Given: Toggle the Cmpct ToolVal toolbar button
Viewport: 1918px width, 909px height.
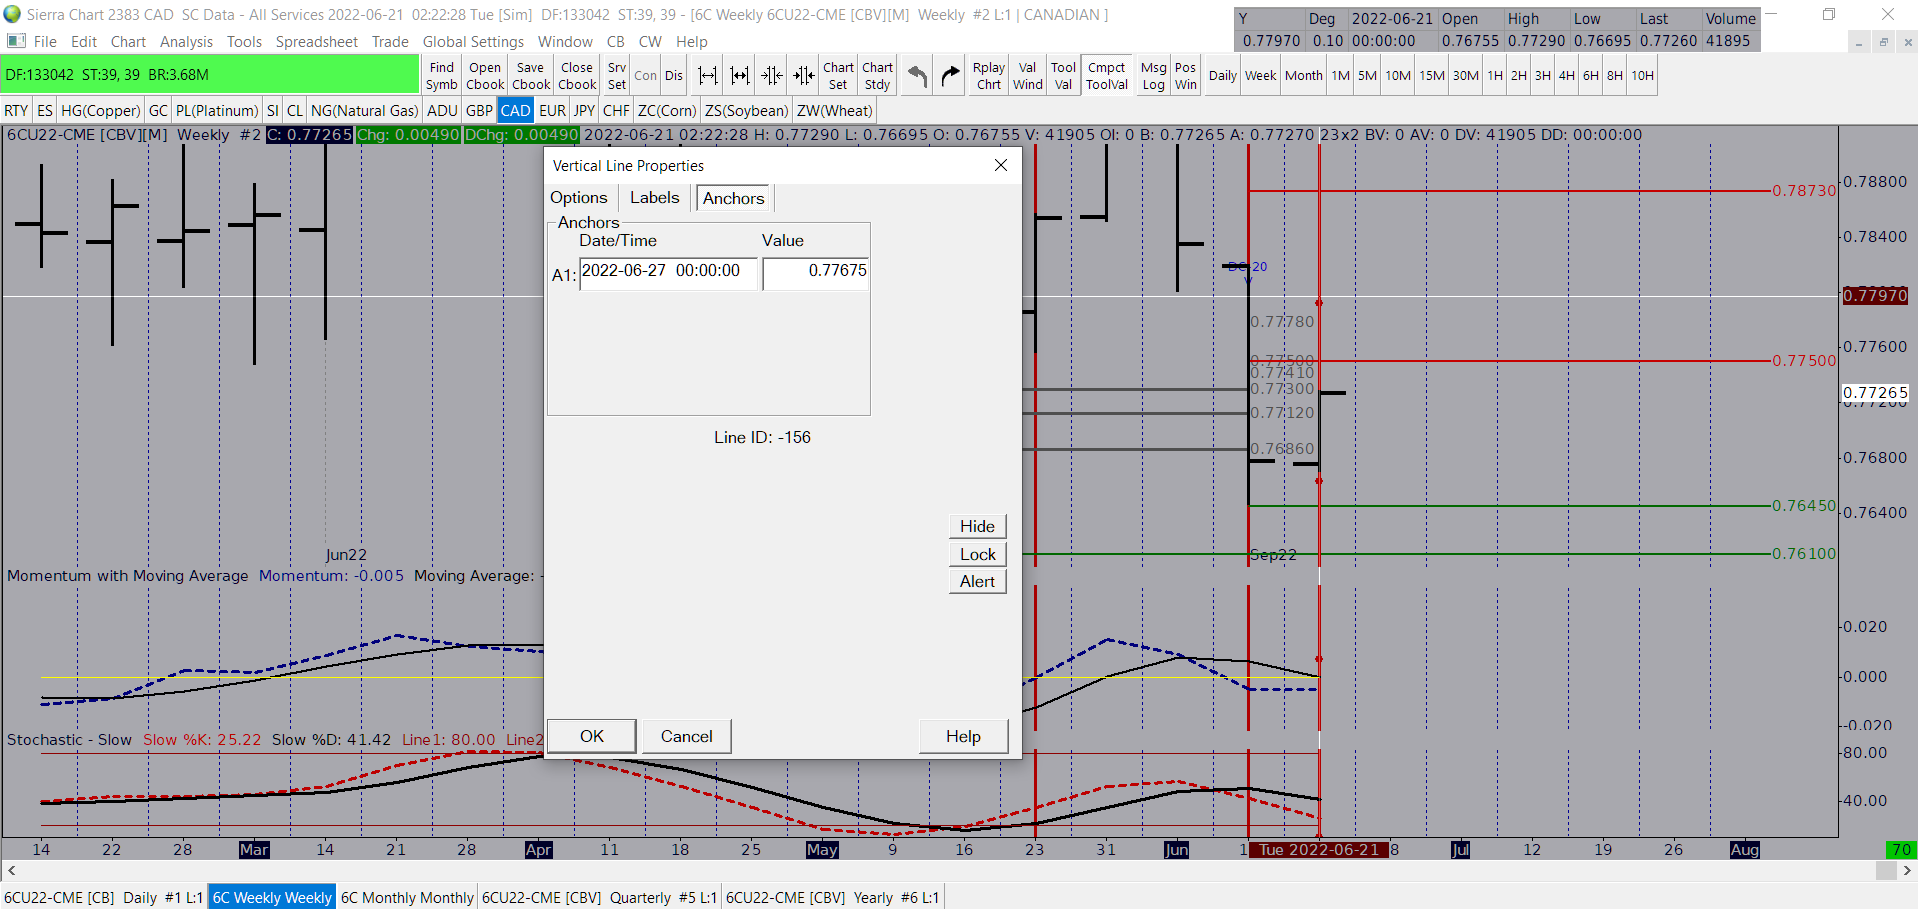Looking at the screenshot, I should pyautogui.click(x=1107, y=76).
